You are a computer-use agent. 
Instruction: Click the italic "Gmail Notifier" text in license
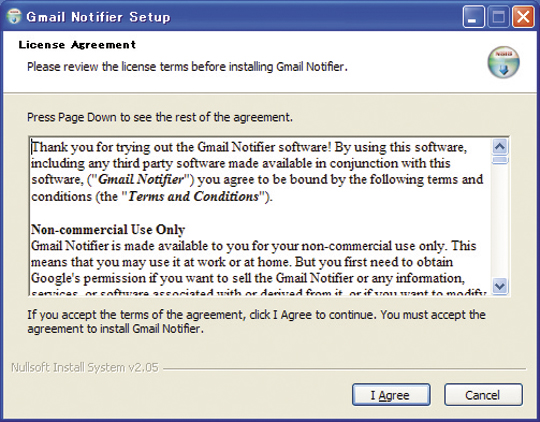(141, 179)
